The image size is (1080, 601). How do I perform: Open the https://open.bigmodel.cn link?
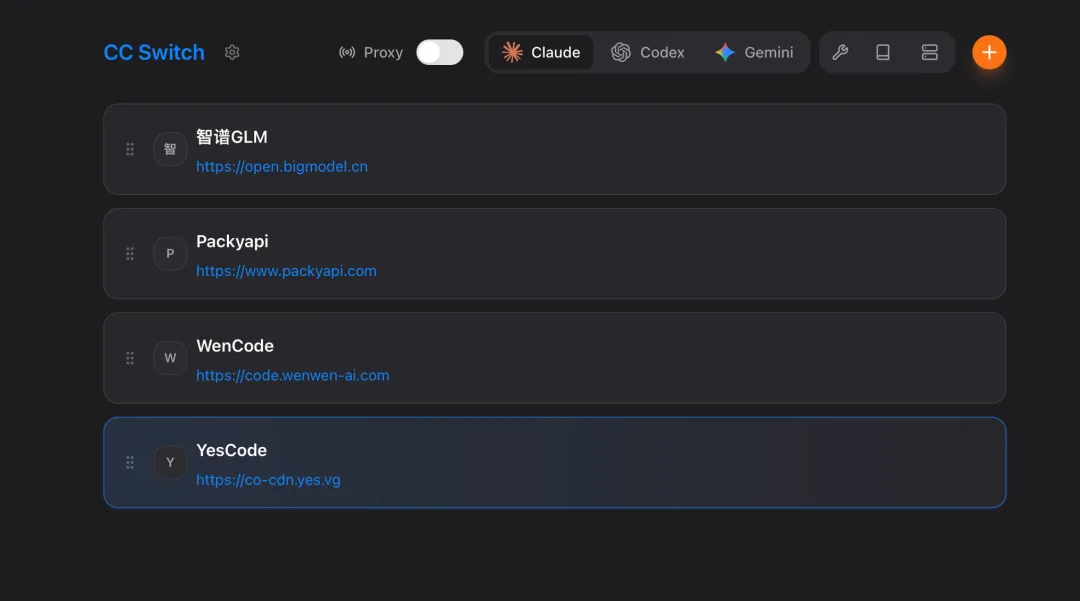[x=282, y=167]
